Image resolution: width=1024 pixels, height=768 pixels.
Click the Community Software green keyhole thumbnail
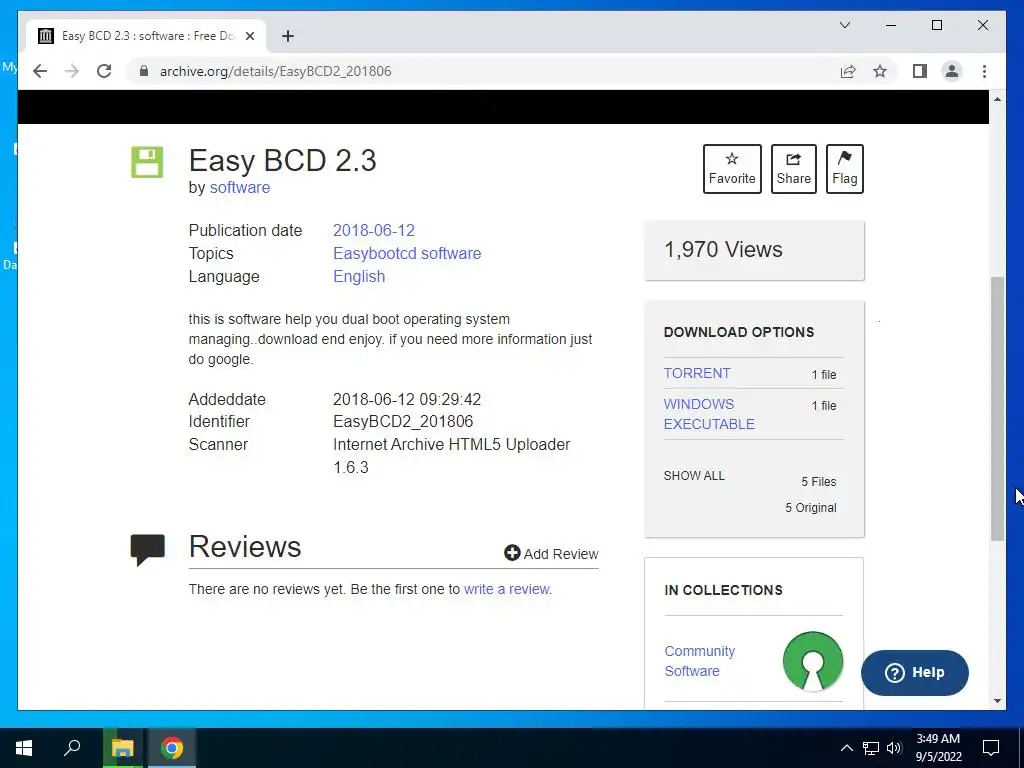[x=812, y=661]
